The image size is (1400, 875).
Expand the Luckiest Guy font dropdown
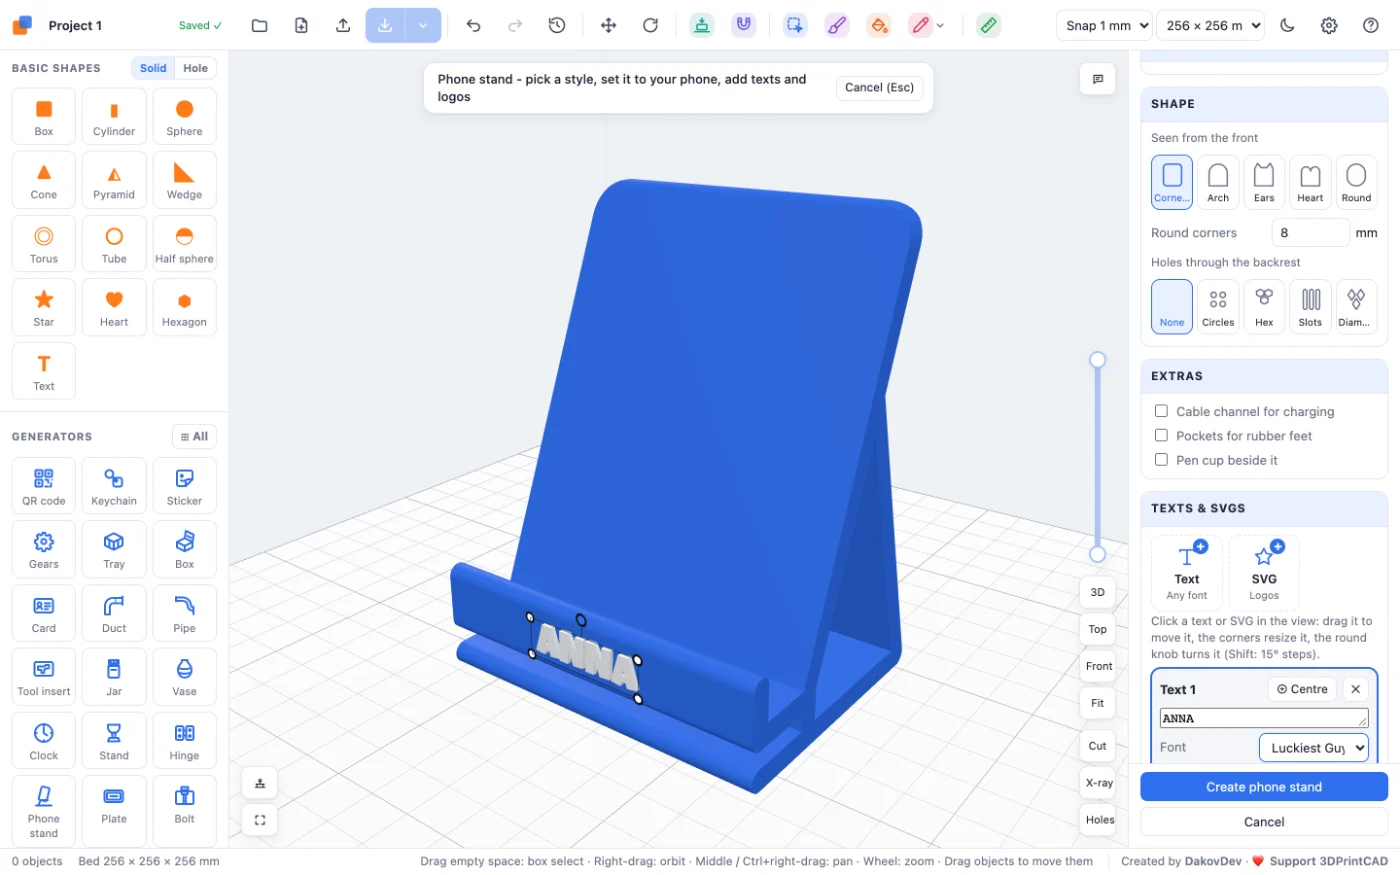point(1314,748)
